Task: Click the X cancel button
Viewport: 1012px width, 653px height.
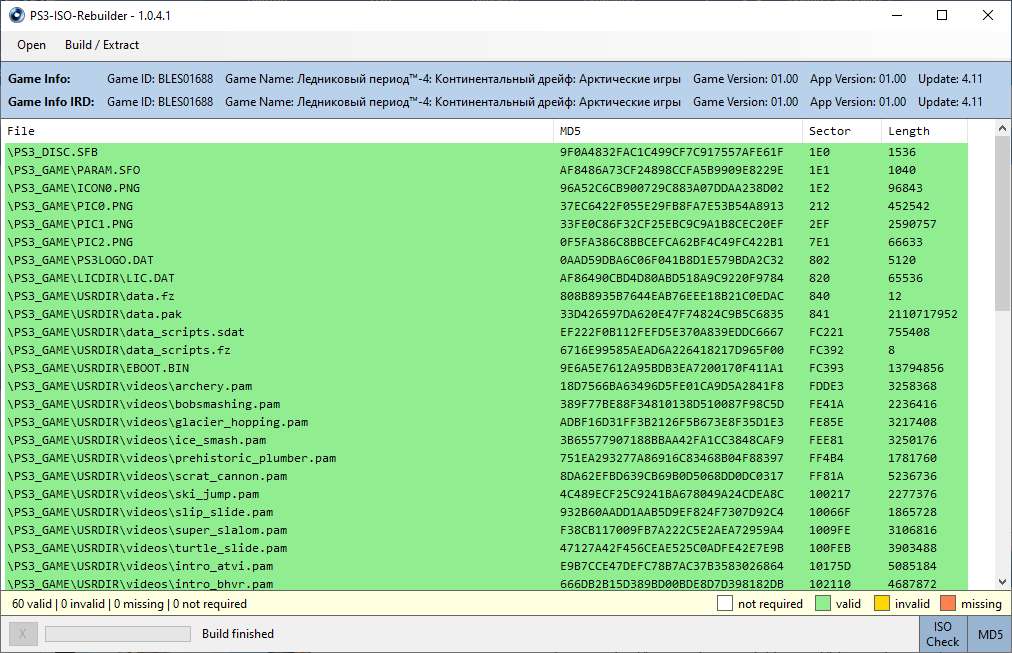Action: [23, 634]
